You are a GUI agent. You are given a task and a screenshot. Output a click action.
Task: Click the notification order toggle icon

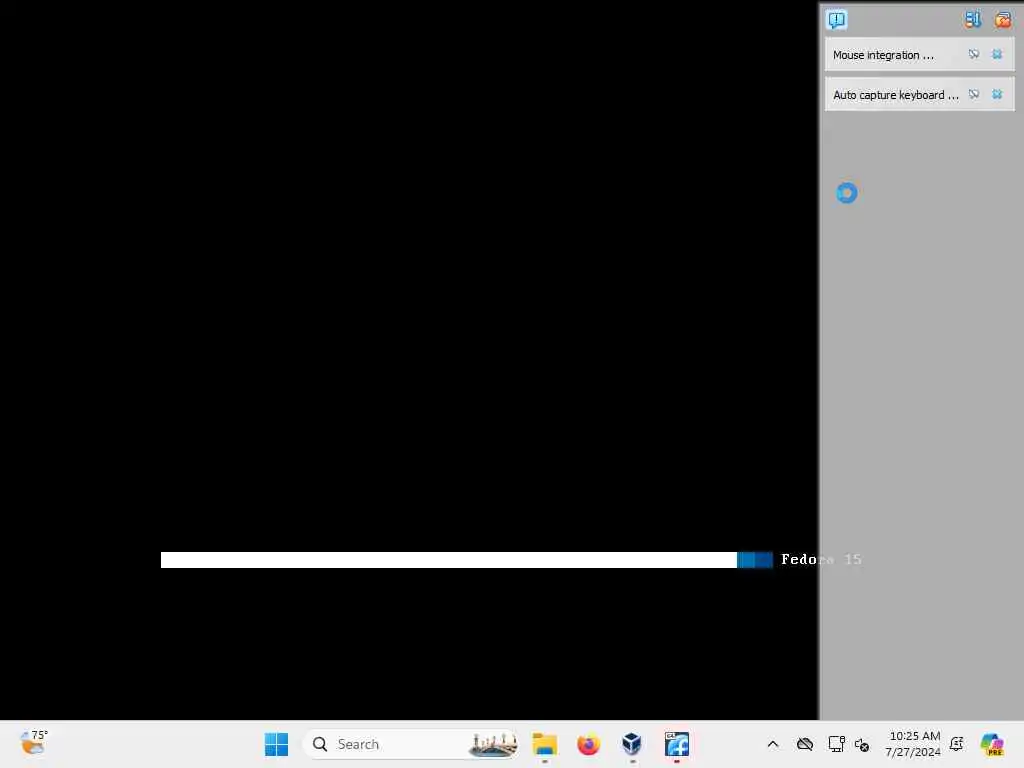click(x=973, y=20)
